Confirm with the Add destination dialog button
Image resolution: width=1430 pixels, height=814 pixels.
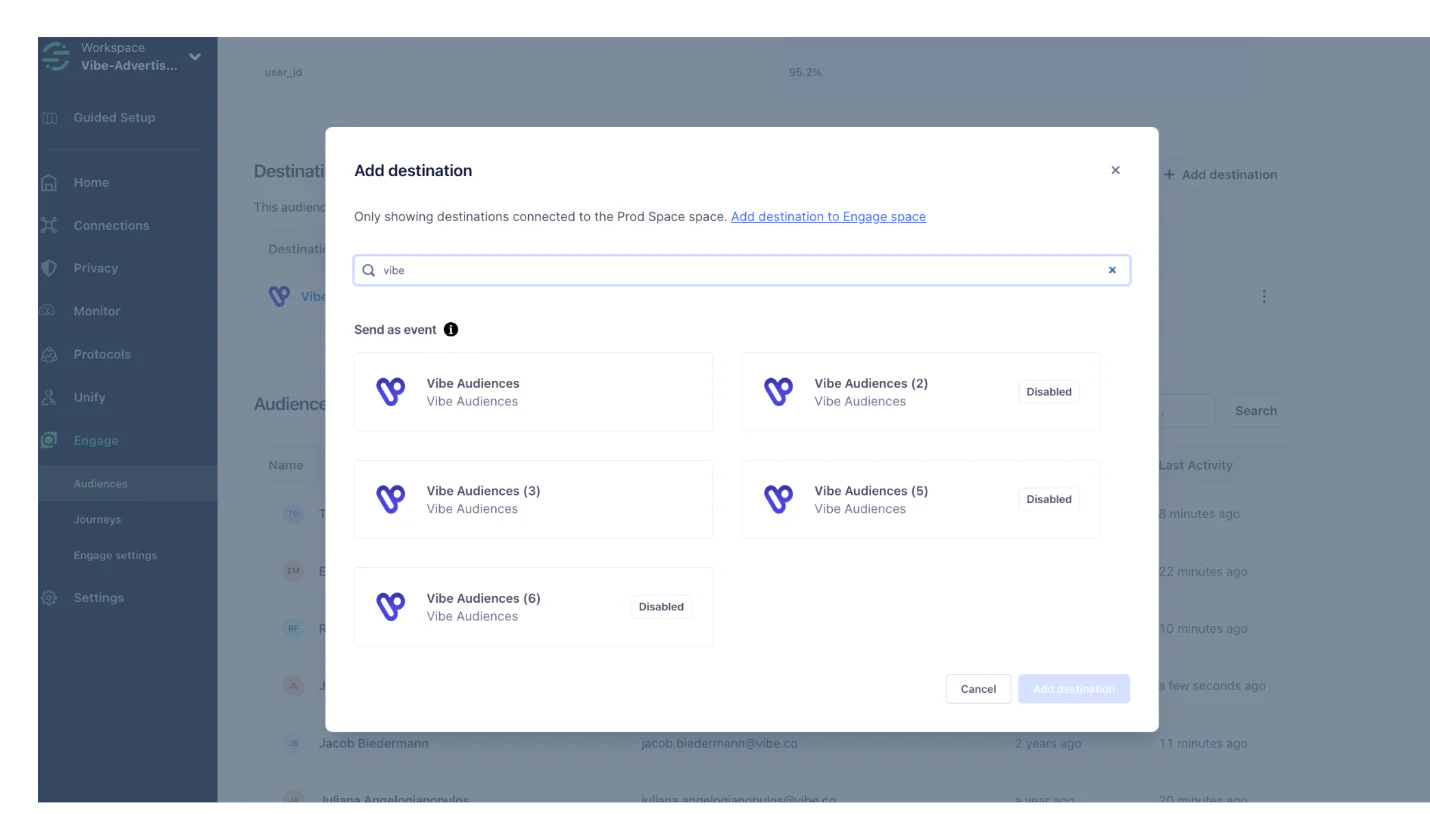click(x=1074, y=689)
